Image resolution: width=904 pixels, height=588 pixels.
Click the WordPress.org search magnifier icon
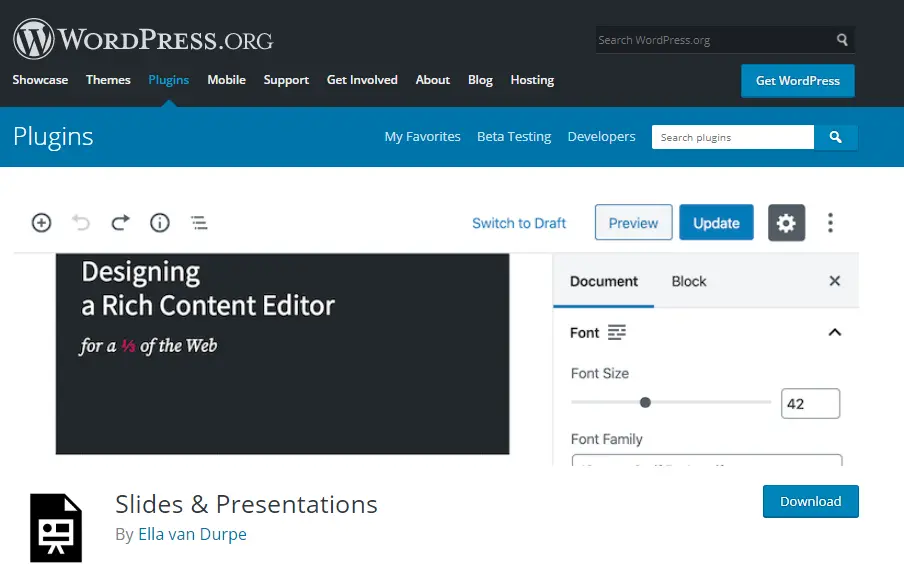click(842, 40)
